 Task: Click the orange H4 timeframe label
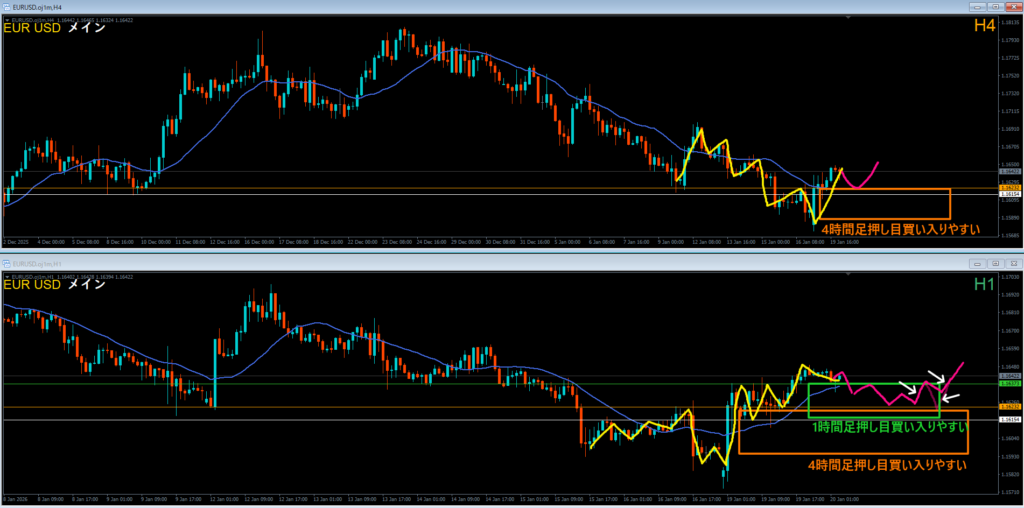coord(985,28)
